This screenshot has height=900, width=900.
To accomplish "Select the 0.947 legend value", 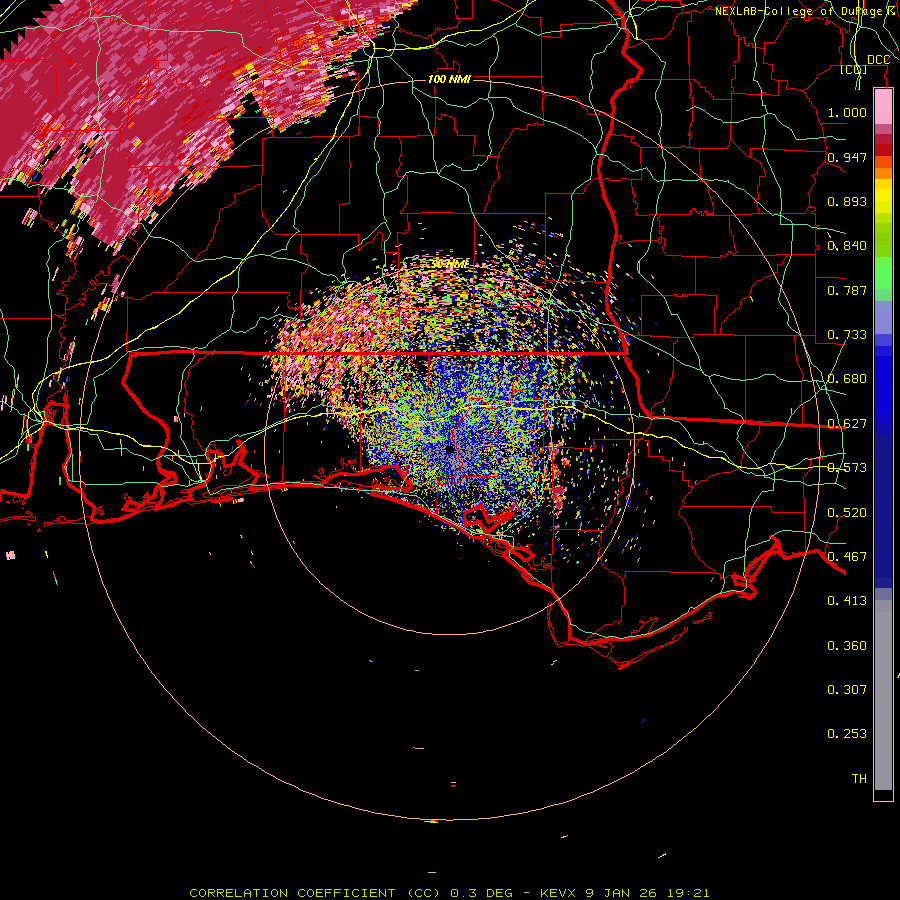I will [847, 157].
